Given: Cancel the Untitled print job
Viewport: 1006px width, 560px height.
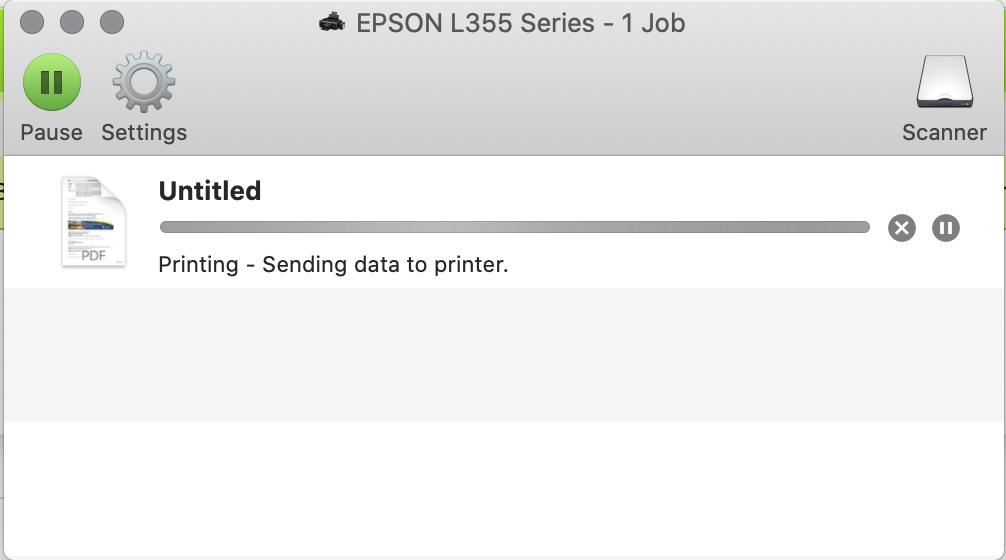Looking at the screenshot, I should [902, 228].
